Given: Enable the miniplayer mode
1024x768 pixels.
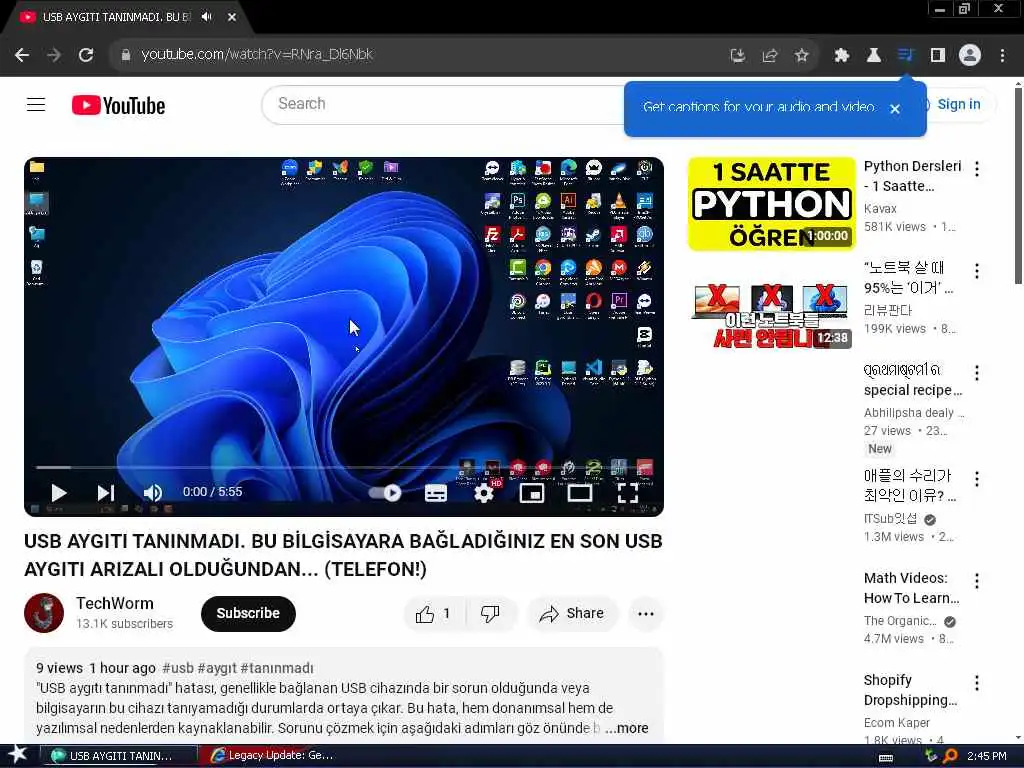Looking at the screenshot, I should [x=532, y=493].
